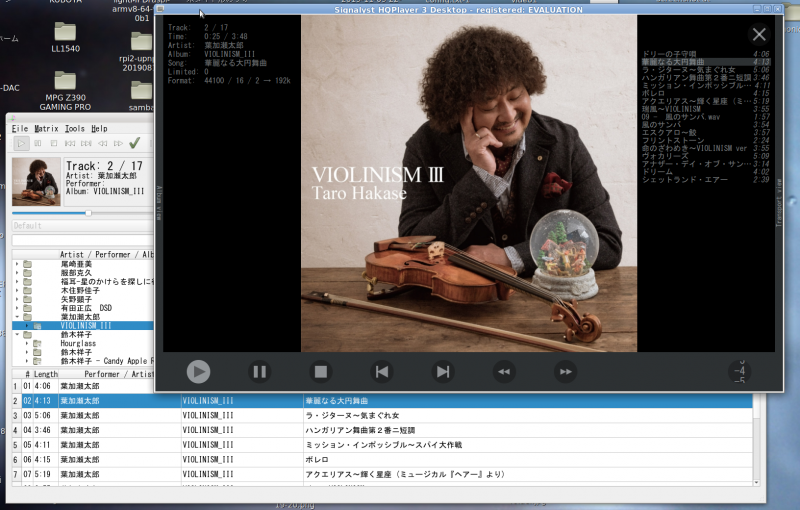800x510 pixels.
Task: Open the Tools menu
Action: [x=75, y=129]
